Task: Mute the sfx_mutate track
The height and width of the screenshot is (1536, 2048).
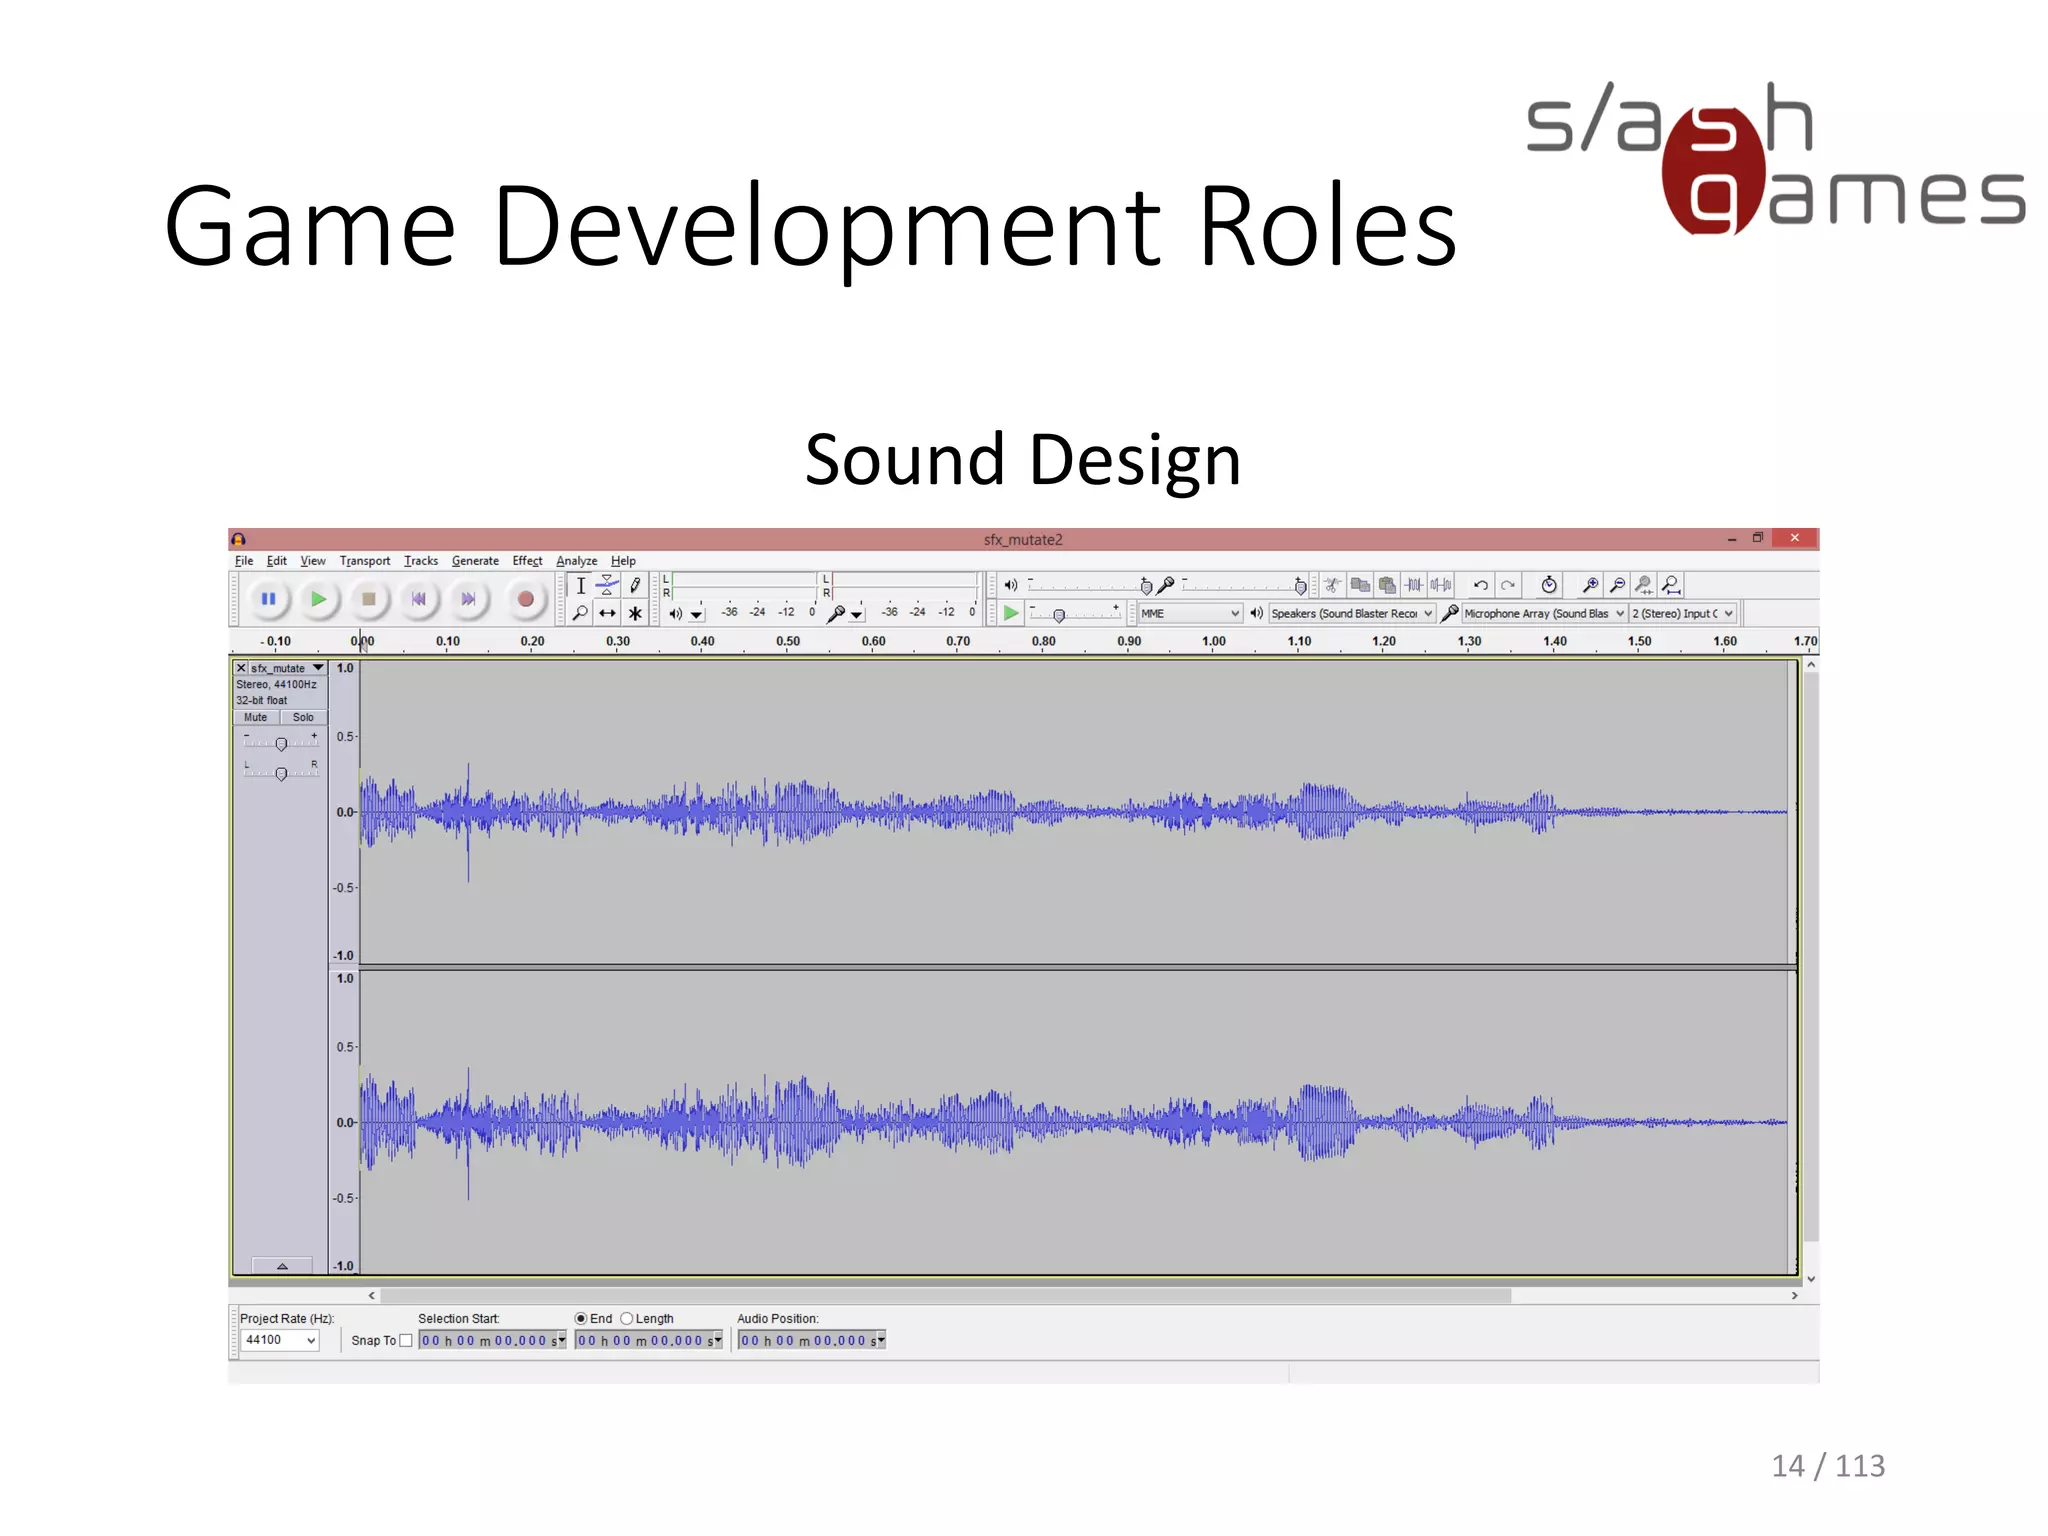Action: (256, 717)
